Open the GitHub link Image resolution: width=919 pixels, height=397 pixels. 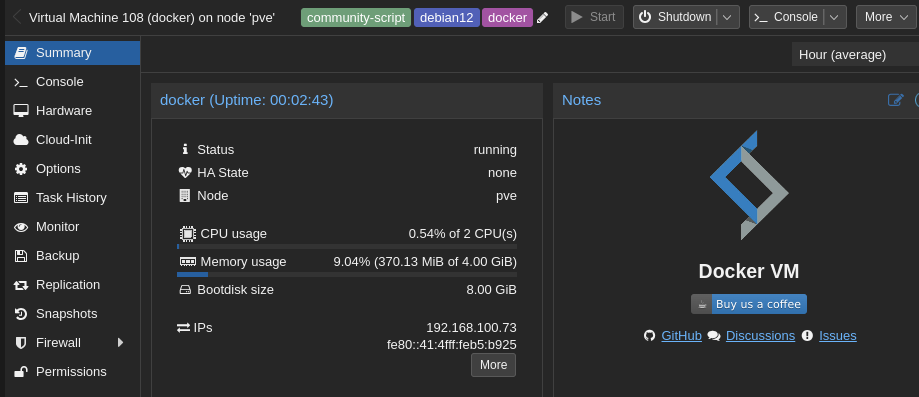[682, 336]
